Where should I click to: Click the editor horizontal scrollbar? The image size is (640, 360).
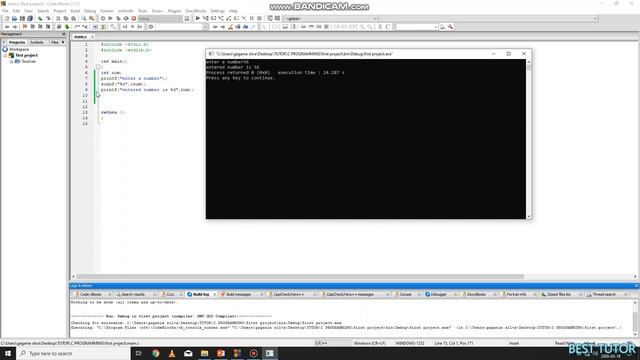(x=300, y=276)
